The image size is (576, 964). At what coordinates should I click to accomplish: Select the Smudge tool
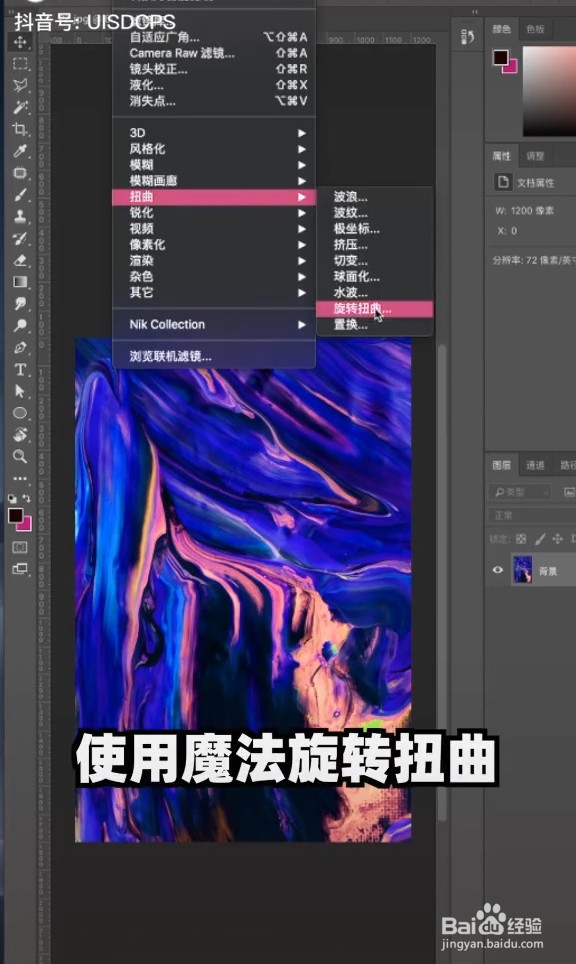click(x=20, y=304)
